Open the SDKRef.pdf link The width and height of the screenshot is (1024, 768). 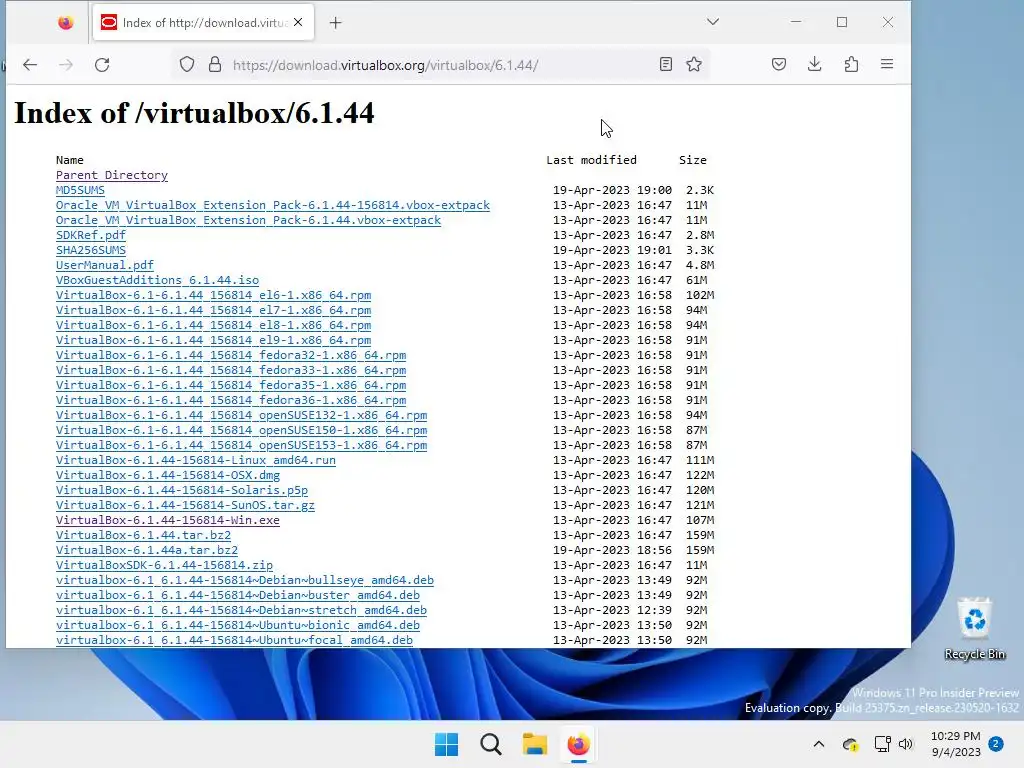coord(91,235)
